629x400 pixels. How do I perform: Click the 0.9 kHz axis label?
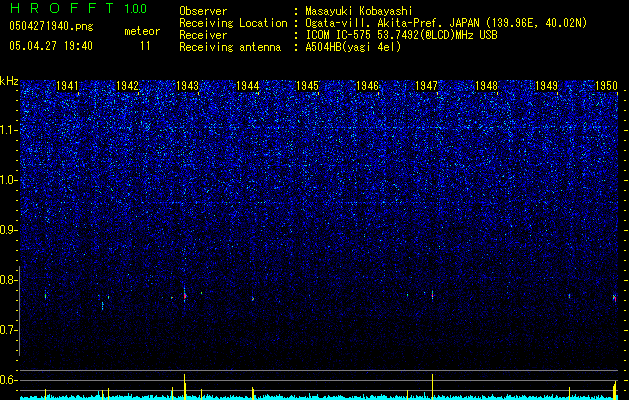click(9, 230)
